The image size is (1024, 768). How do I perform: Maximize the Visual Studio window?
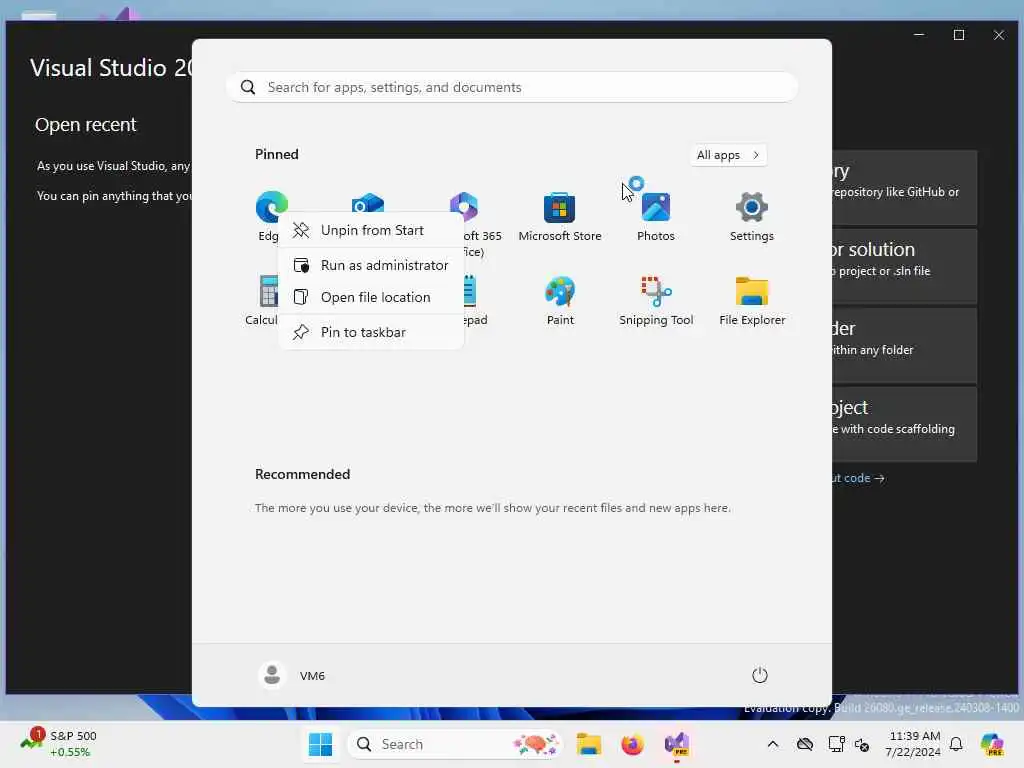click(959, 35)
